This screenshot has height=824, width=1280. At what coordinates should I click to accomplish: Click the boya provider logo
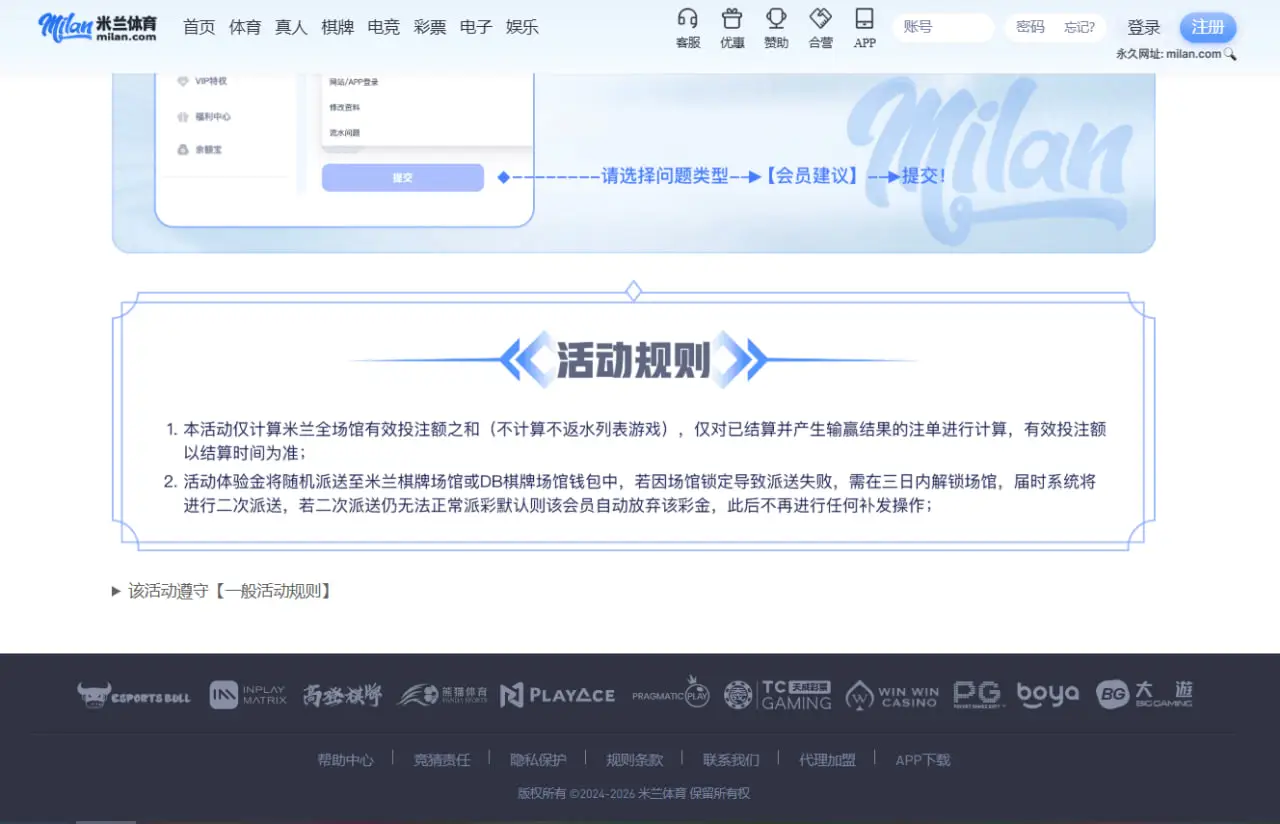pos(1048,695)
